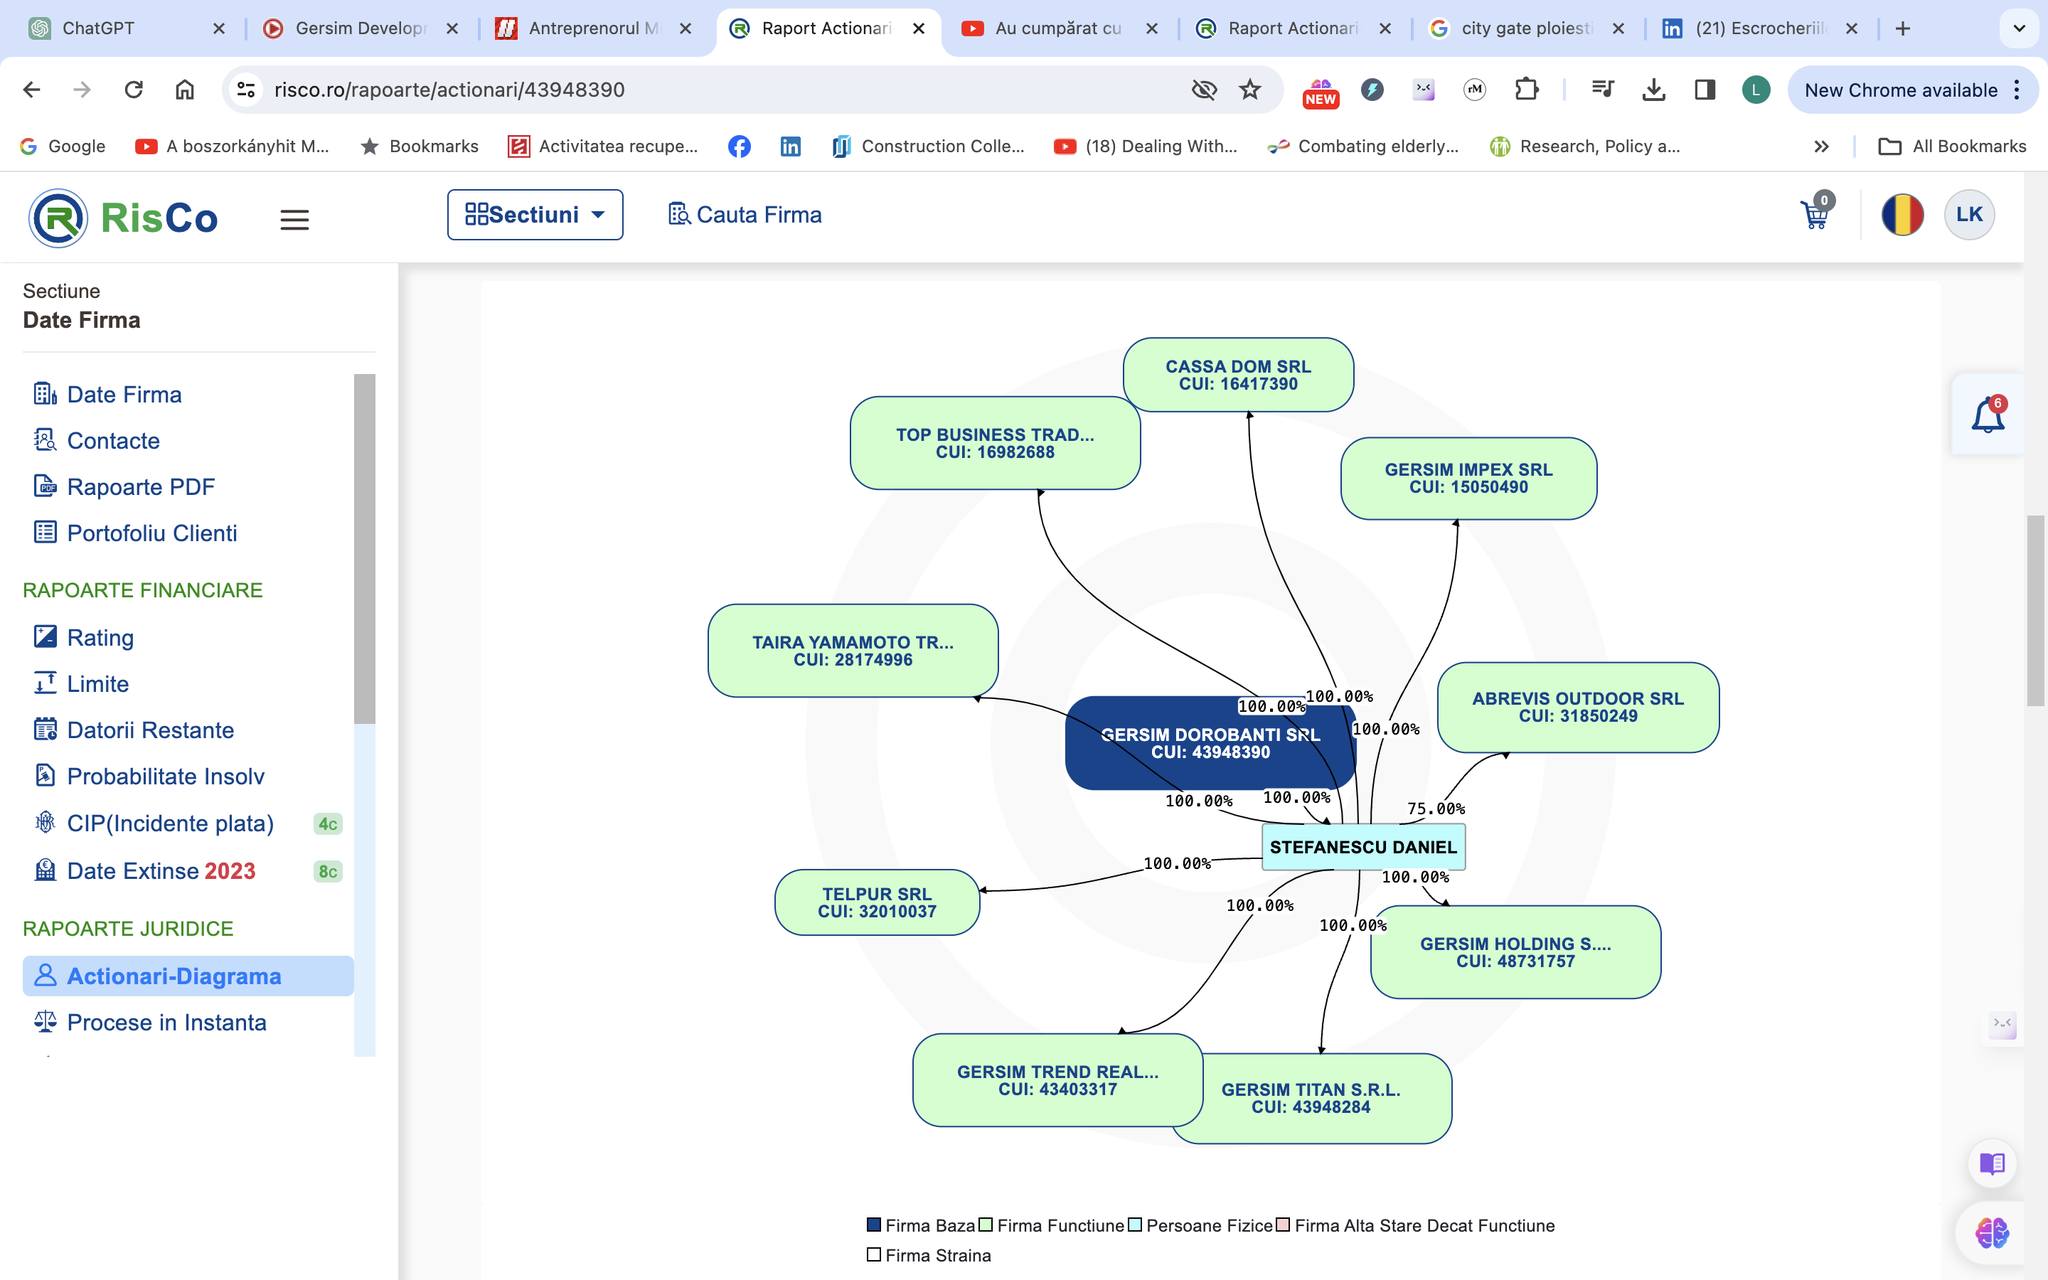
Task: Expand the Sectiuni dropdown
Action: 535,215
